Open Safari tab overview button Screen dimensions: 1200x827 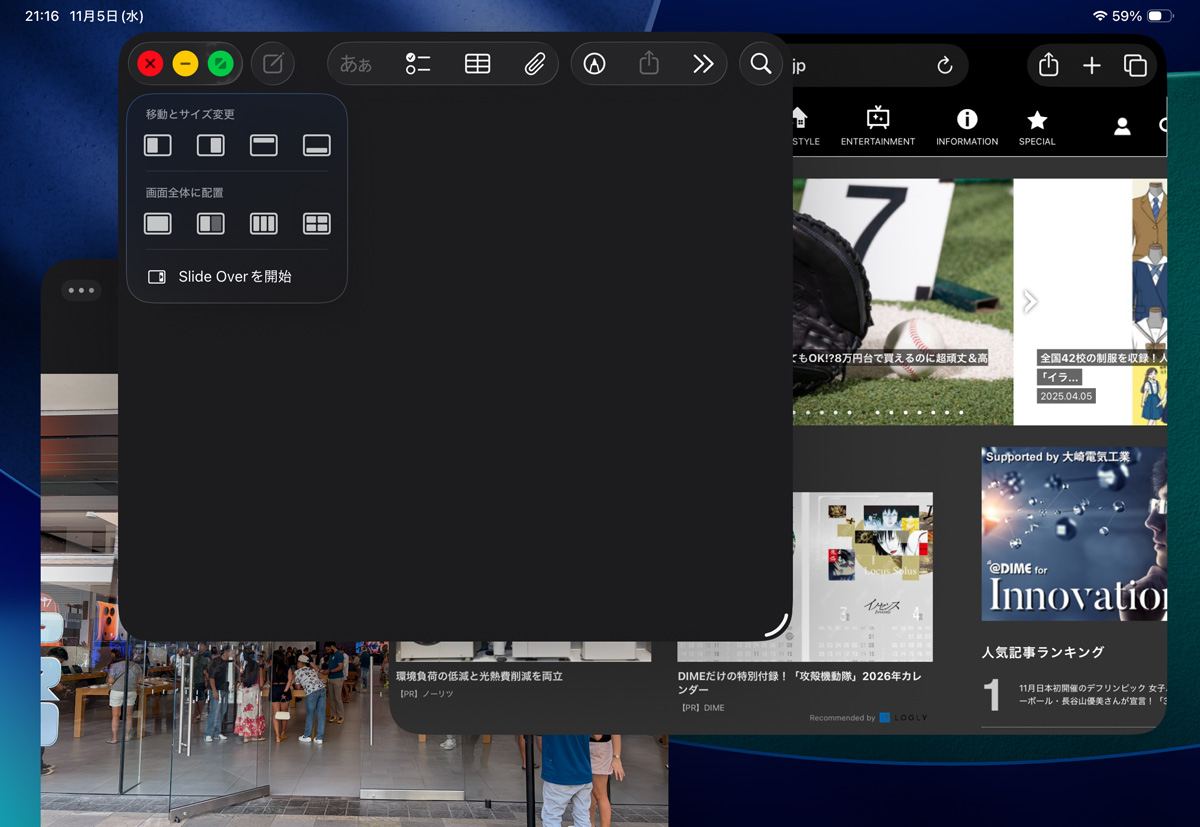(1135, 66)
